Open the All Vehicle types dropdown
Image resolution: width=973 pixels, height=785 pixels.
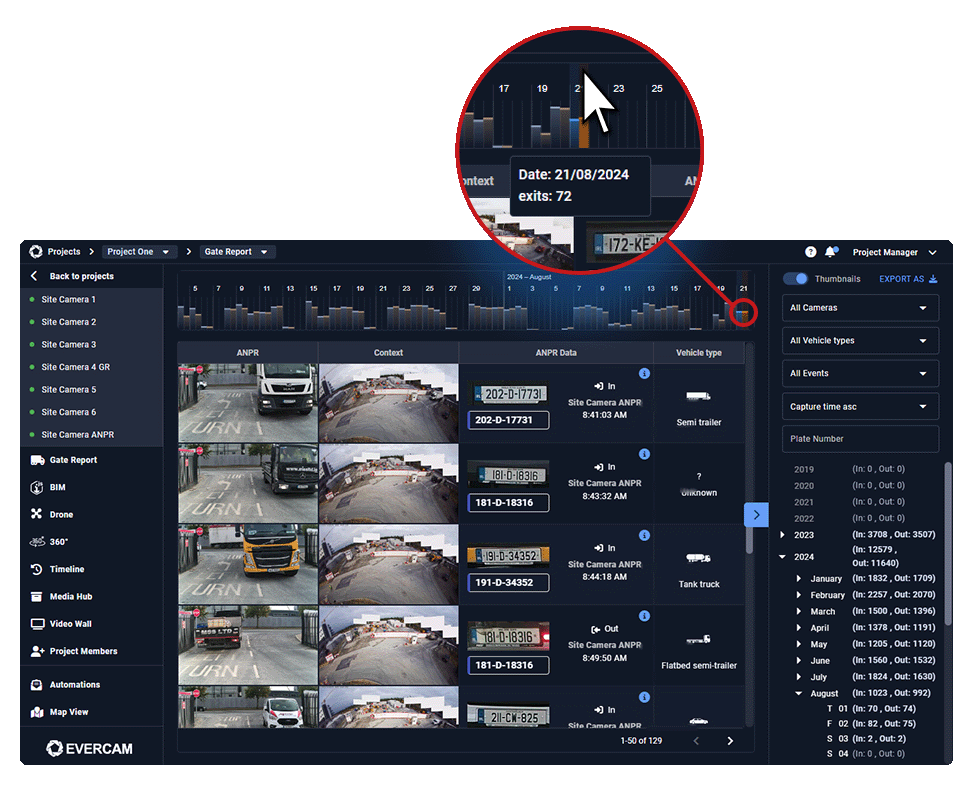tap(859, 341)
